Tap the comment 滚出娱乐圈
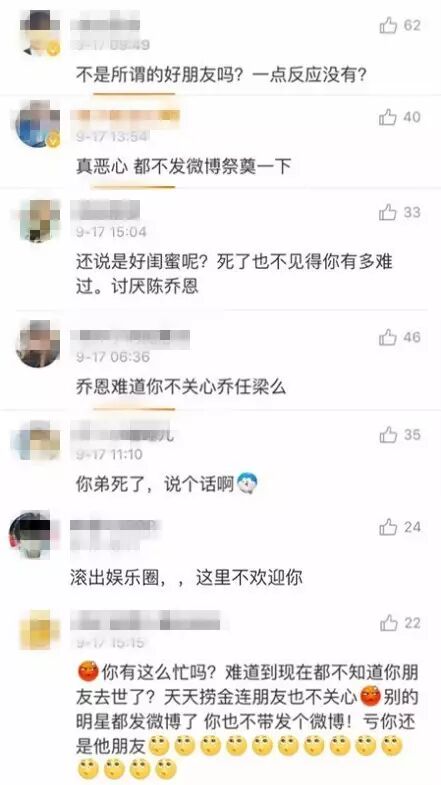 [x=186, y=579]
